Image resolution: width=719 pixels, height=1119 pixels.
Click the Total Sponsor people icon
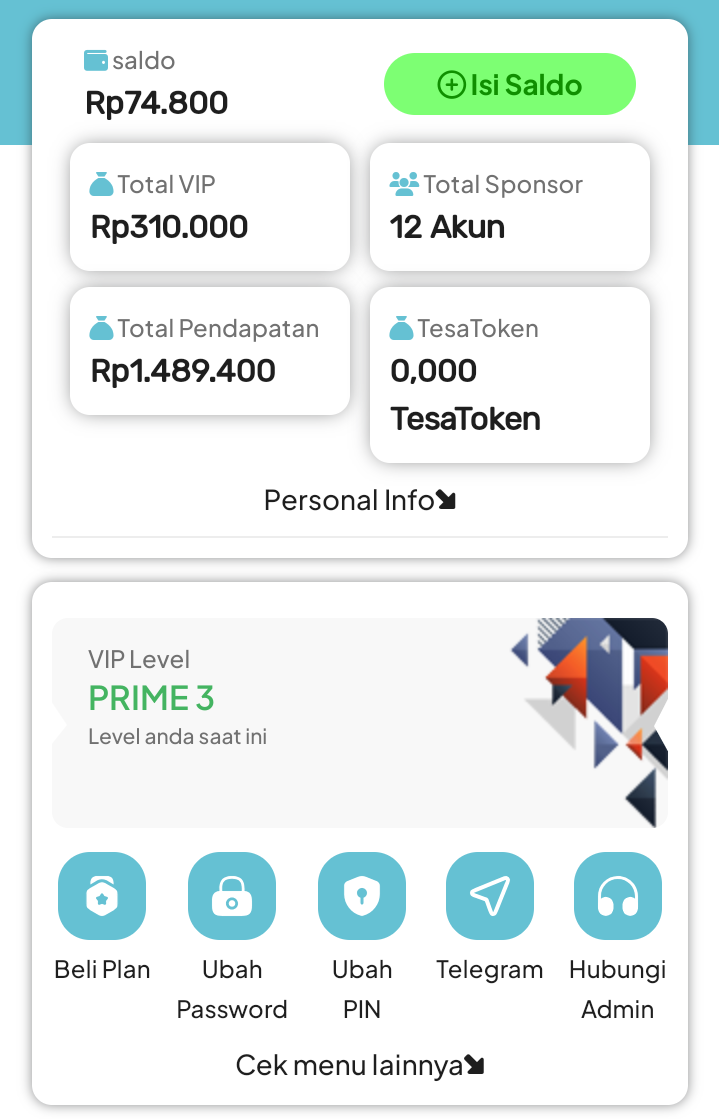(404, 185)
